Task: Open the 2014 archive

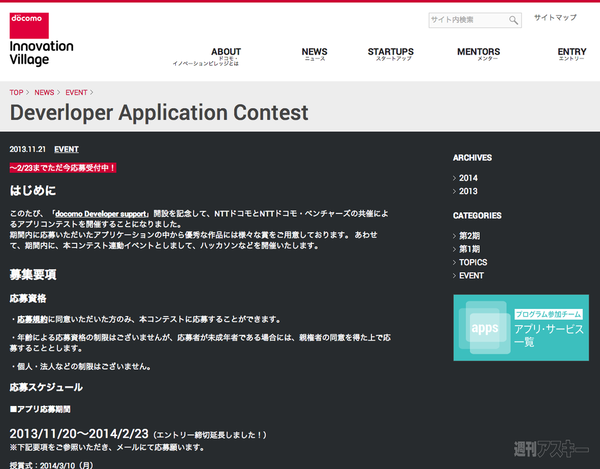Action: click(468, 178)
